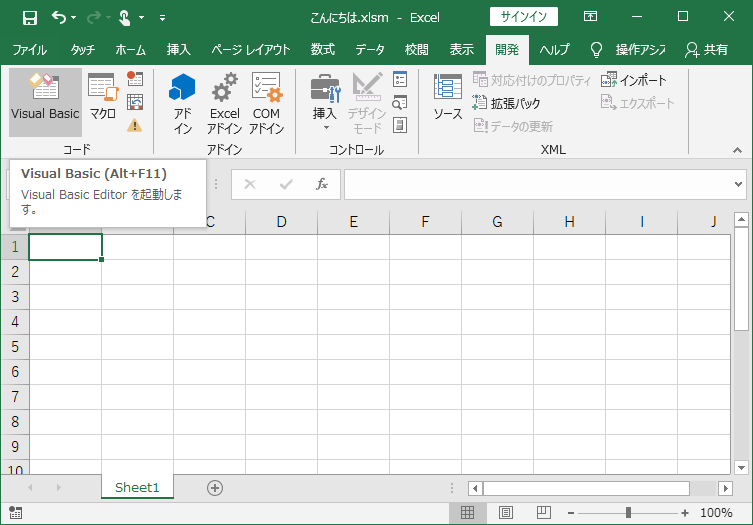753x525 pixels.
Task: Click the 操作アシスト lightbulb search
Action: click(x=628, y=49)
